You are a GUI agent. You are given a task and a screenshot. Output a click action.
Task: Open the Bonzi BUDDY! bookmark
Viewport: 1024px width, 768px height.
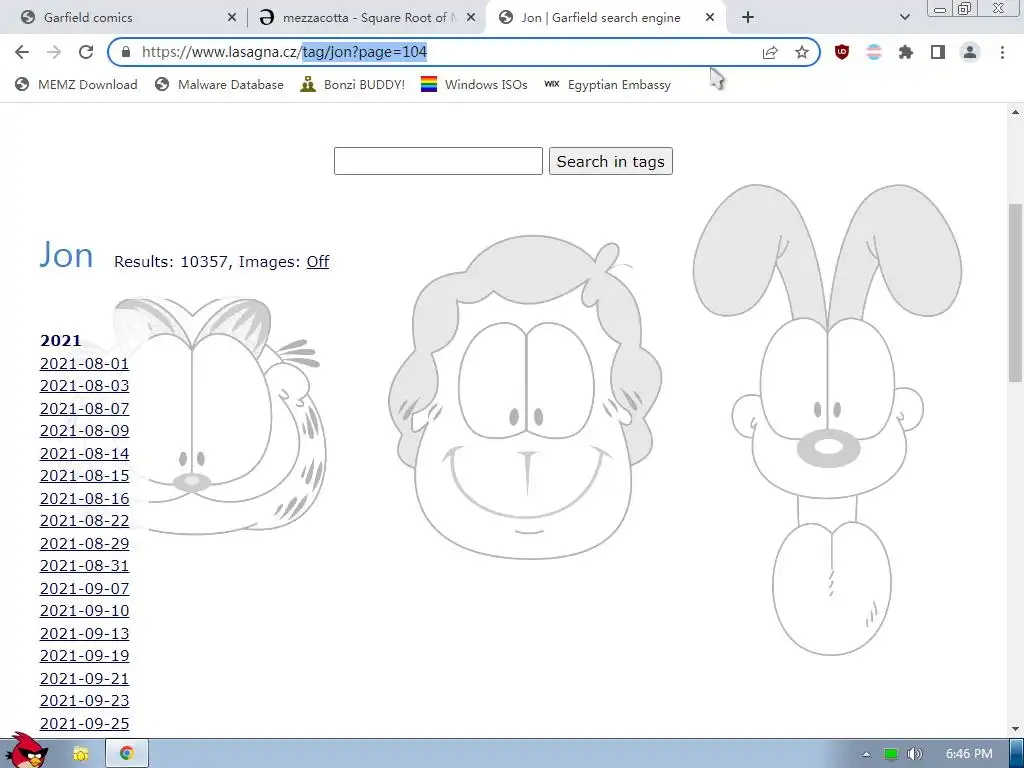point(353,84)
